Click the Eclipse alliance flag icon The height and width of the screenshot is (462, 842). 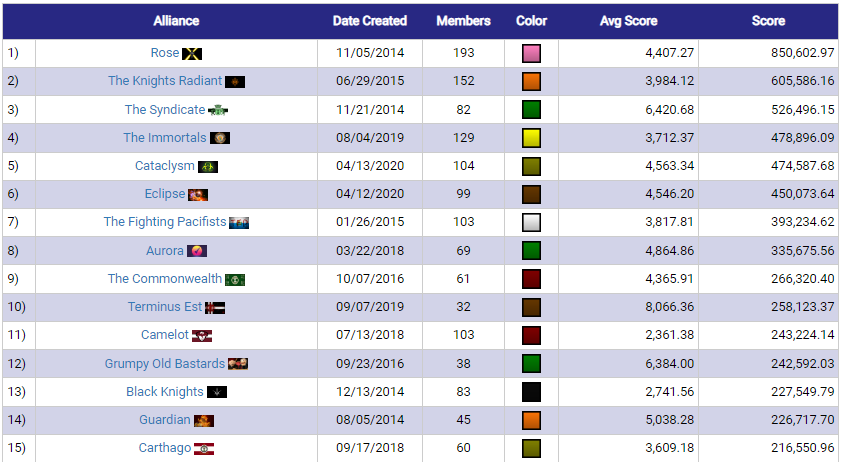[x=198, y=194]
